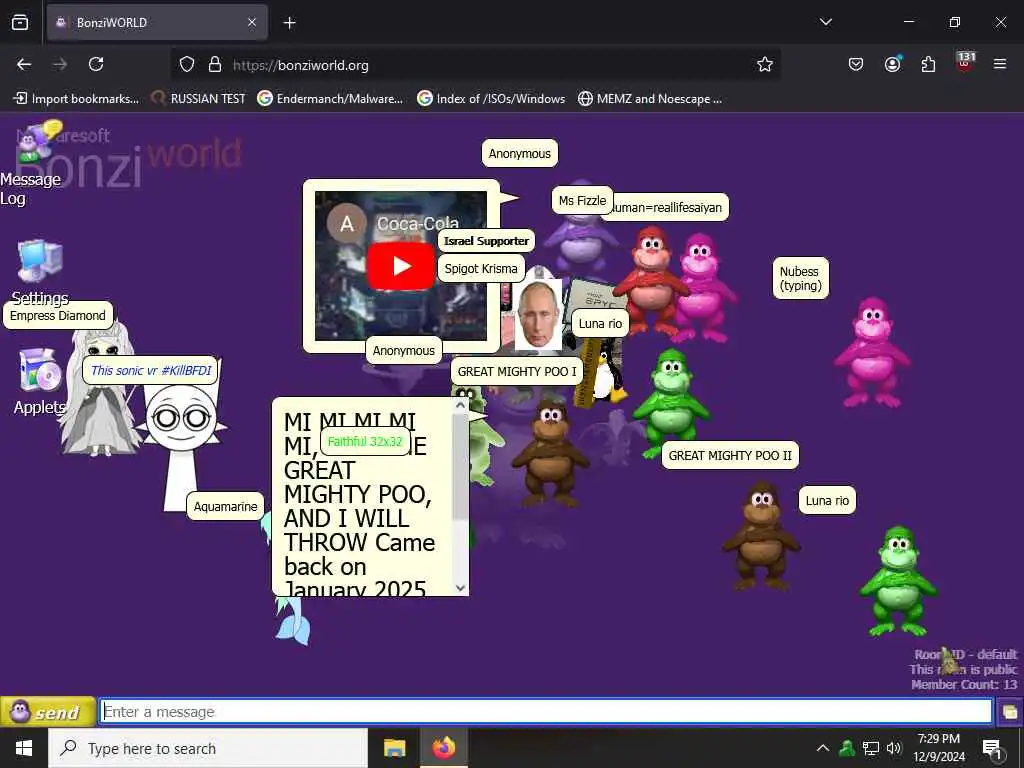Click the taskbar search box

[x=208, y=748]
